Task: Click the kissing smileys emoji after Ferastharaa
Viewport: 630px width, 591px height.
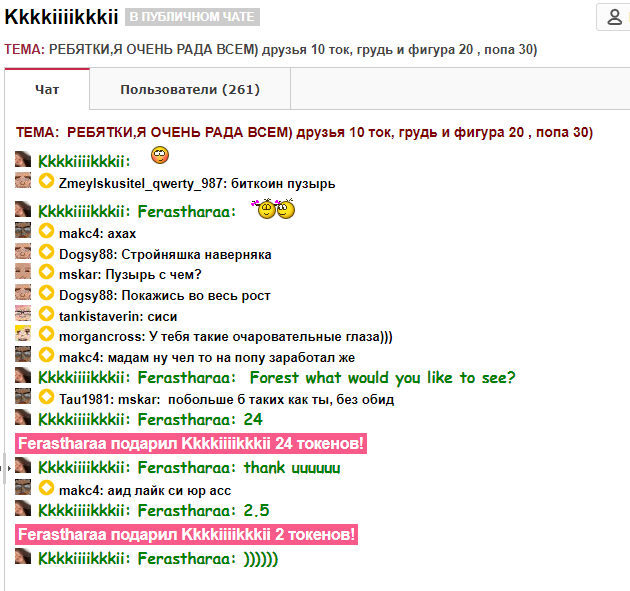Action: pyautogui.click(x=276, y=209)
